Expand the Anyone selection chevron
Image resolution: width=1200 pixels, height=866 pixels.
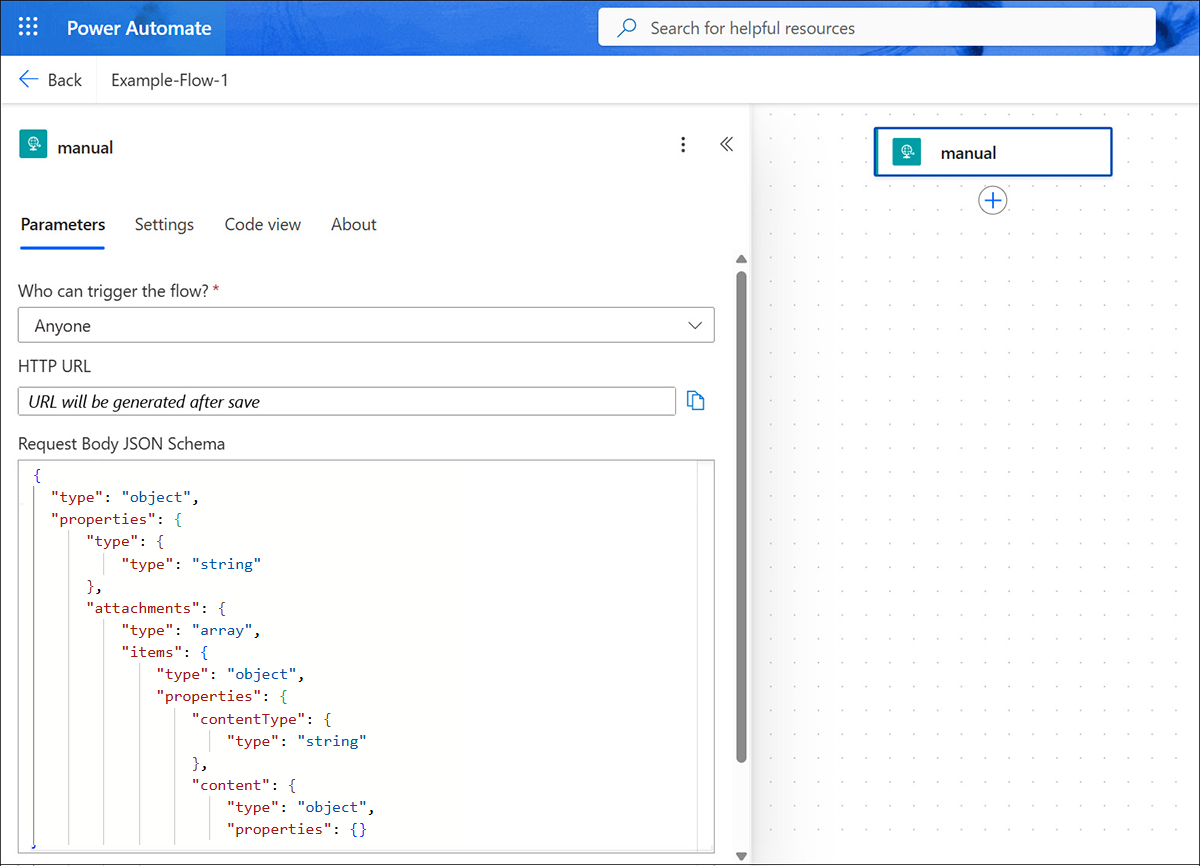click(x=694, y=324)
